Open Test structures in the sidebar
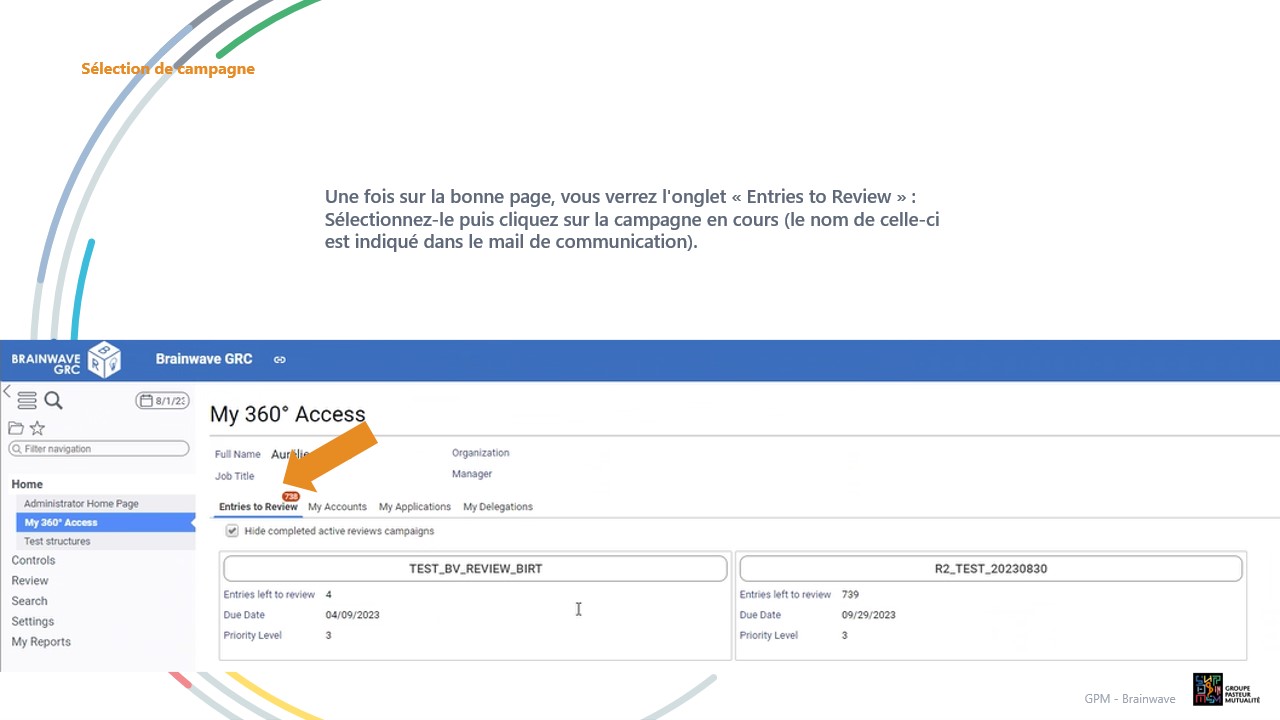 (57, 541)
